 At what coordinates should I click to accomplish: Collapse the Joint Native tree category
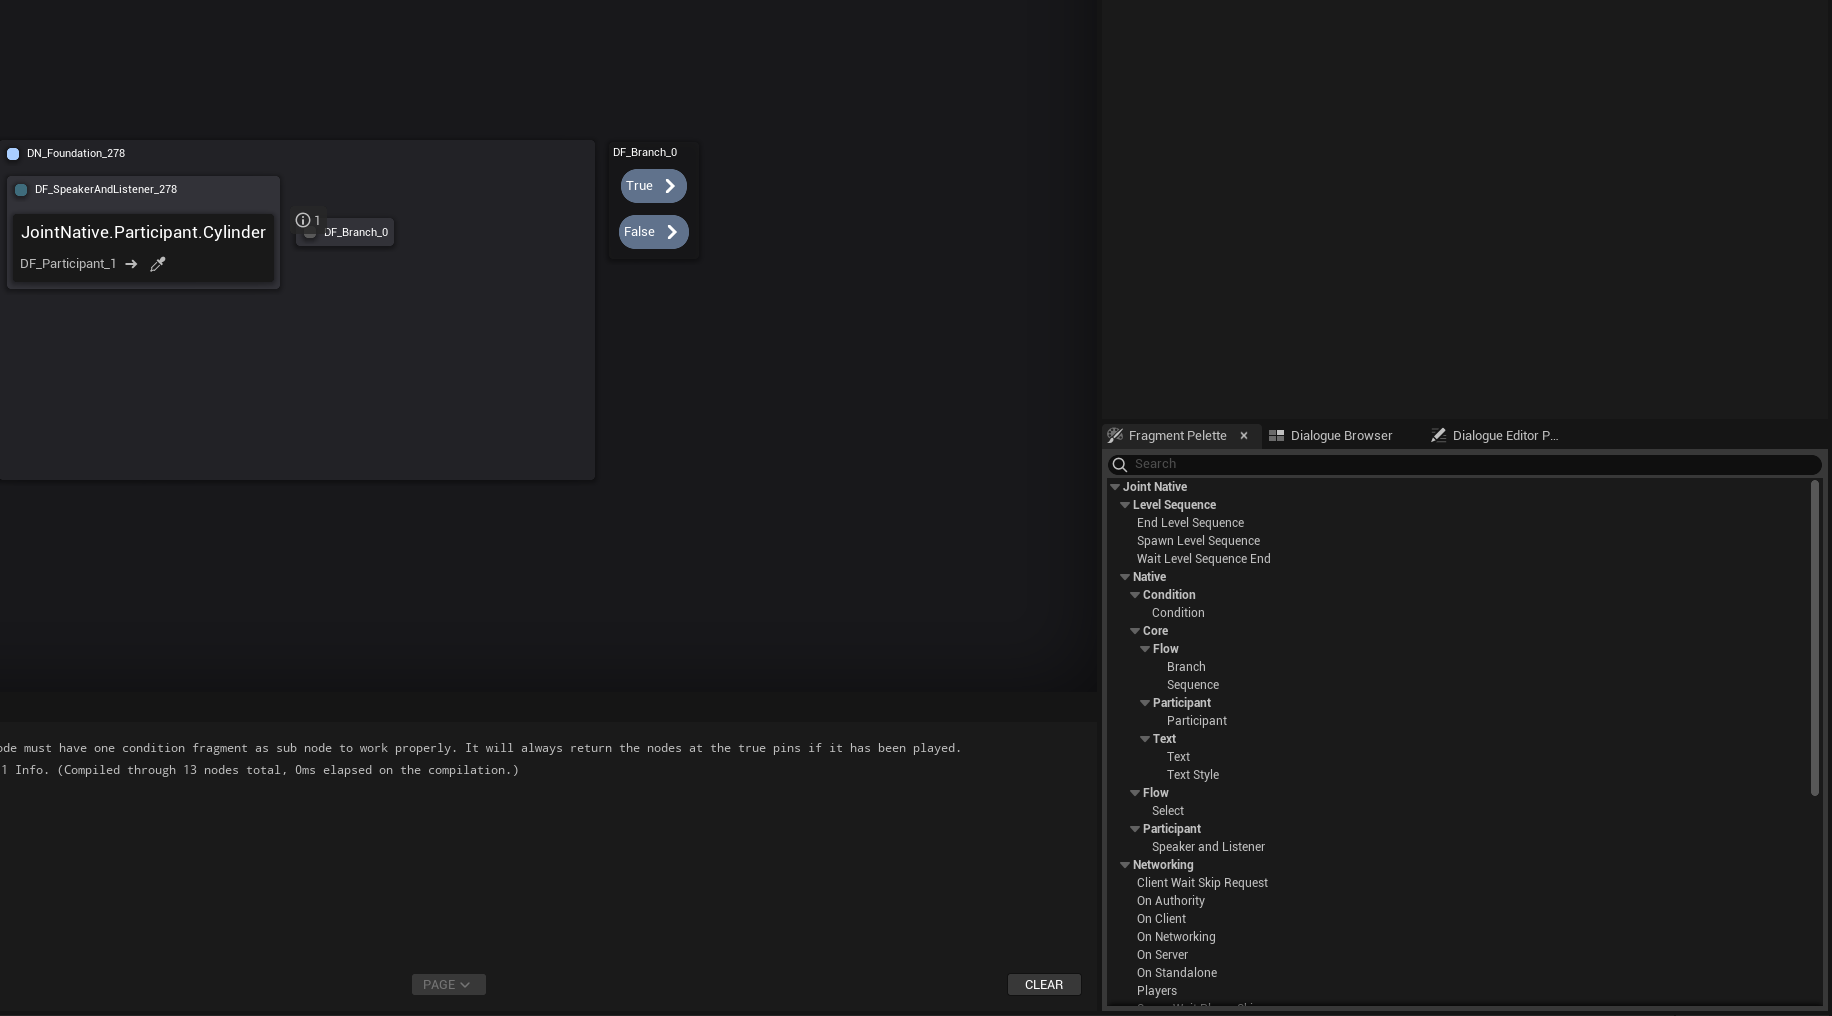[1115, 487]
